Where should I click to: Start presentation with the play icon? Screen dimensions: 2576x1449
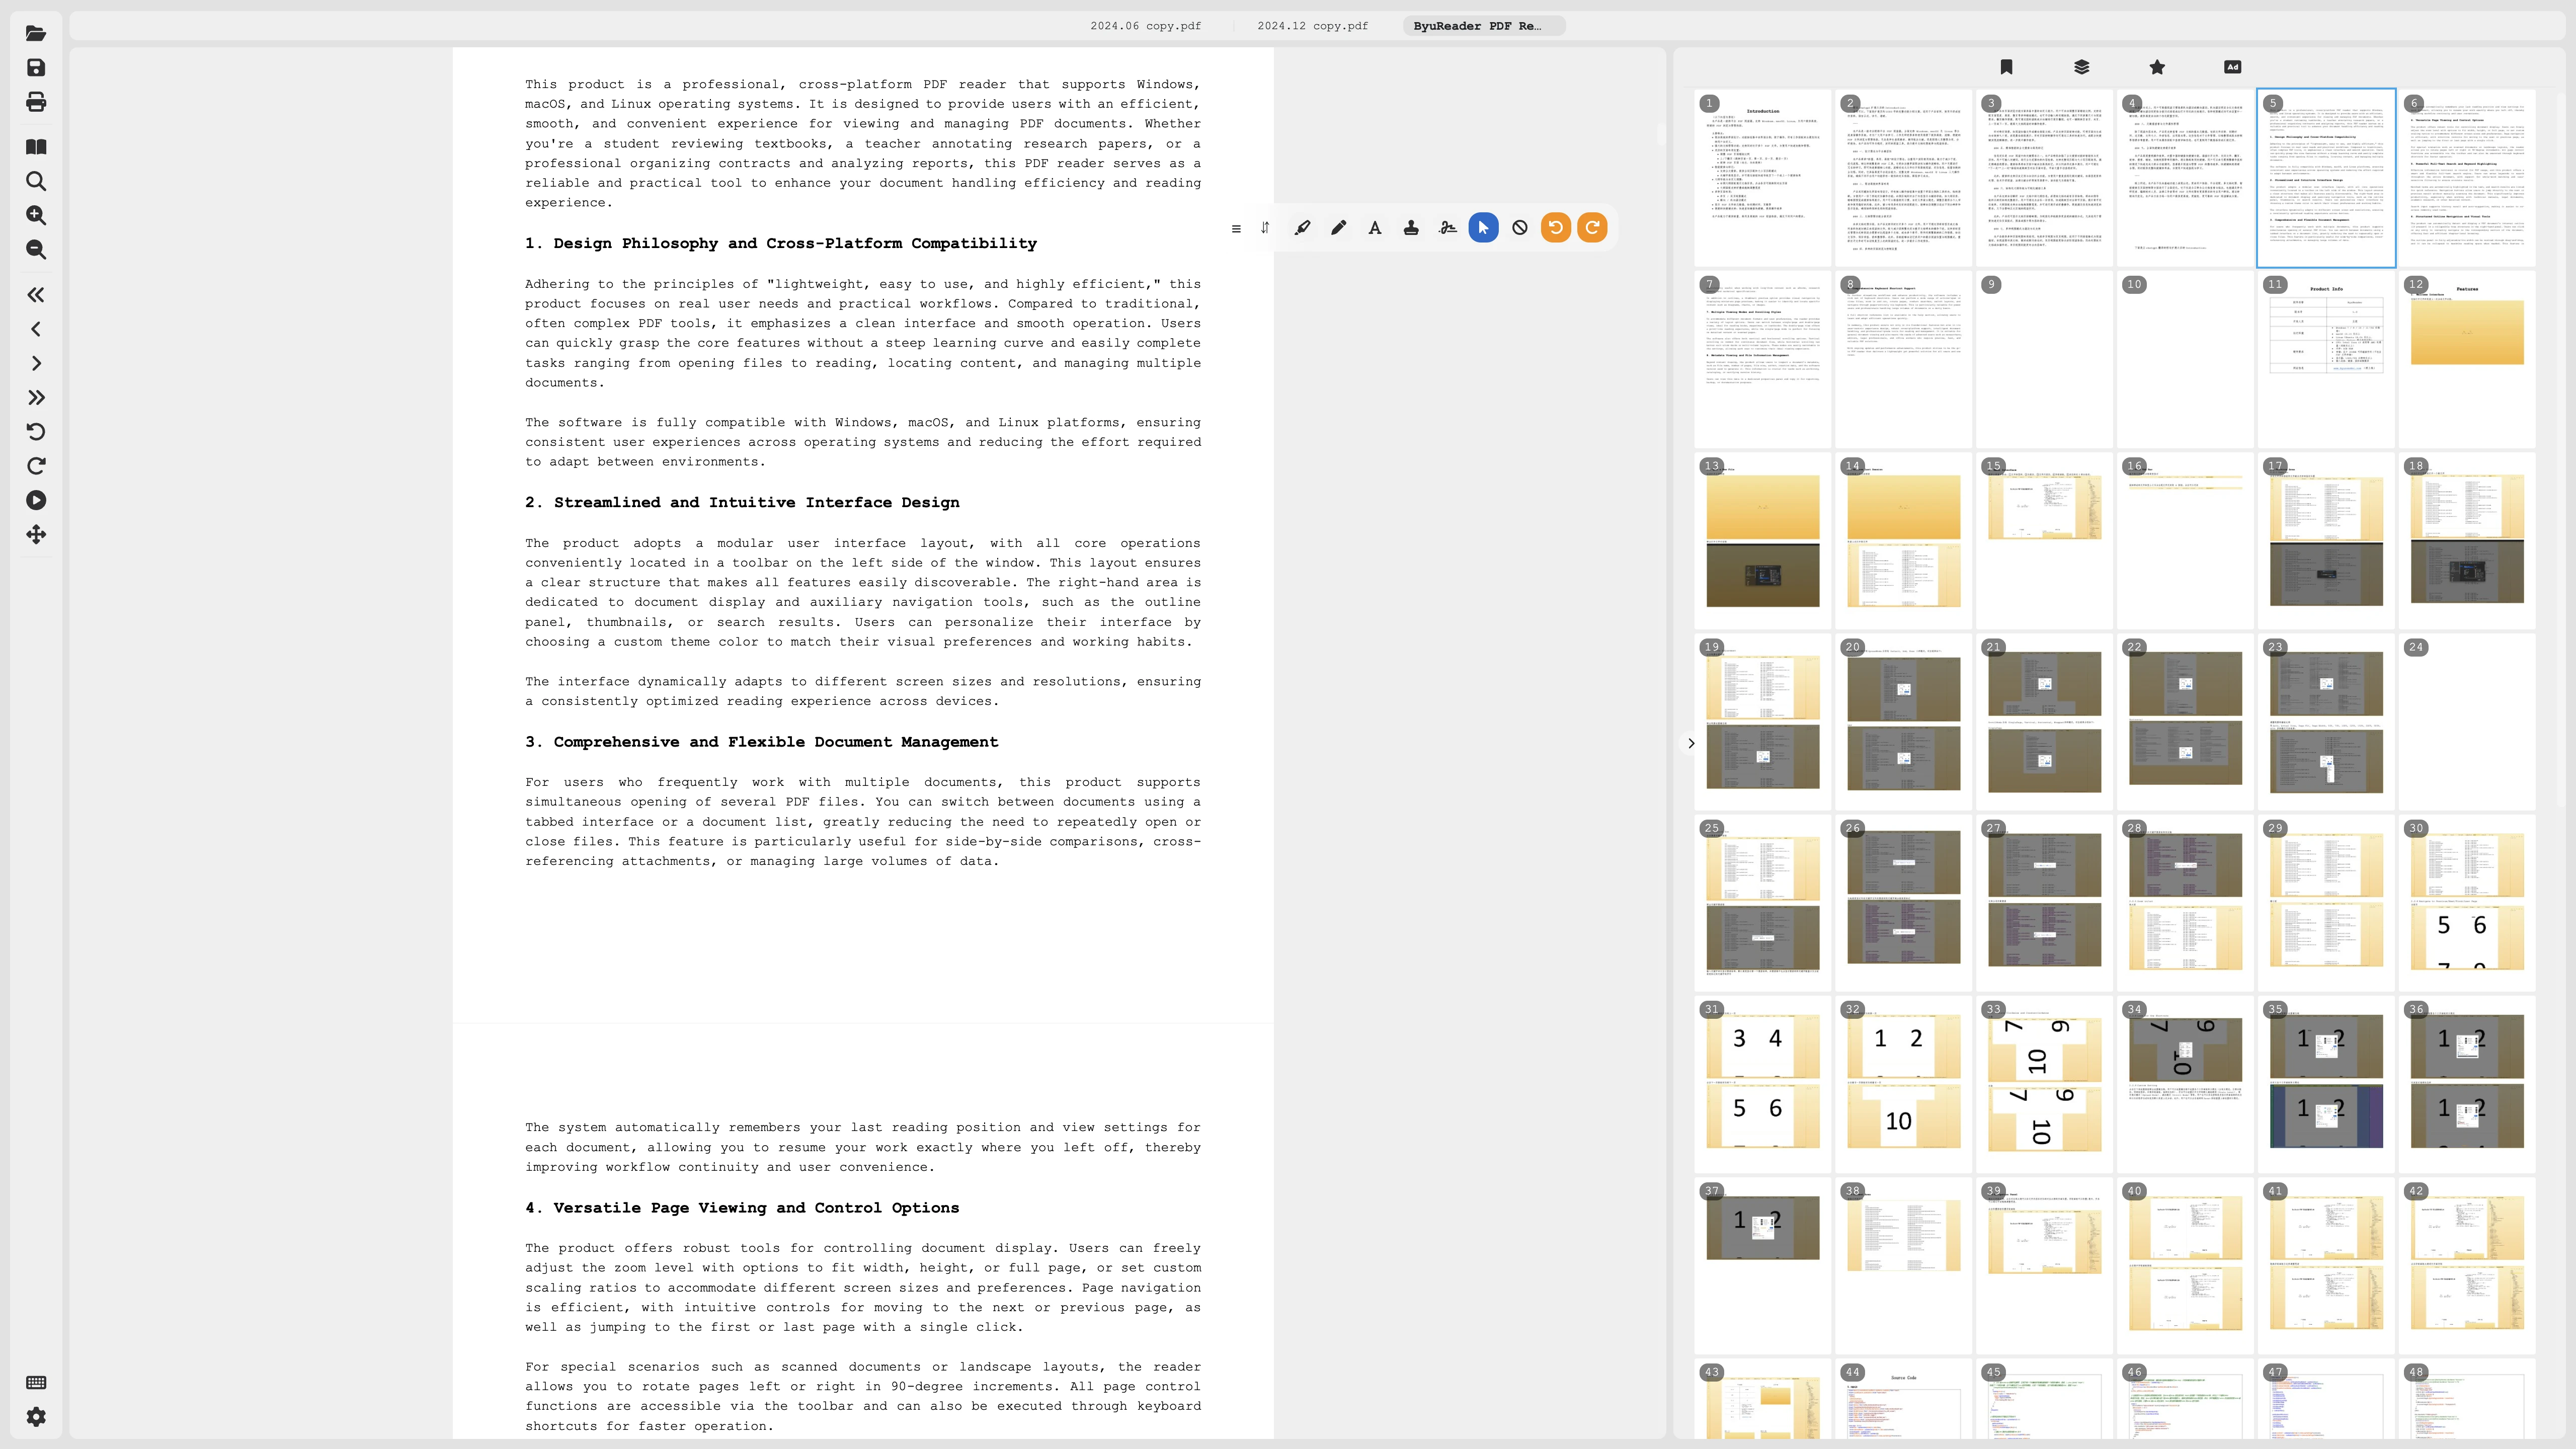point(36,500)
